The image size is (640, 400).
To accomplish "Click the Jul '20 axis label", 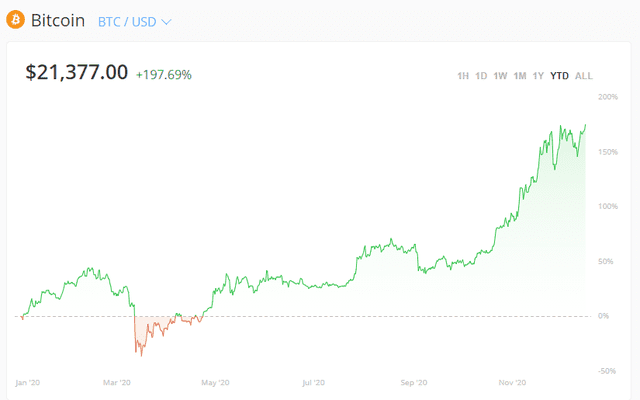I will [x=313, y=383].
